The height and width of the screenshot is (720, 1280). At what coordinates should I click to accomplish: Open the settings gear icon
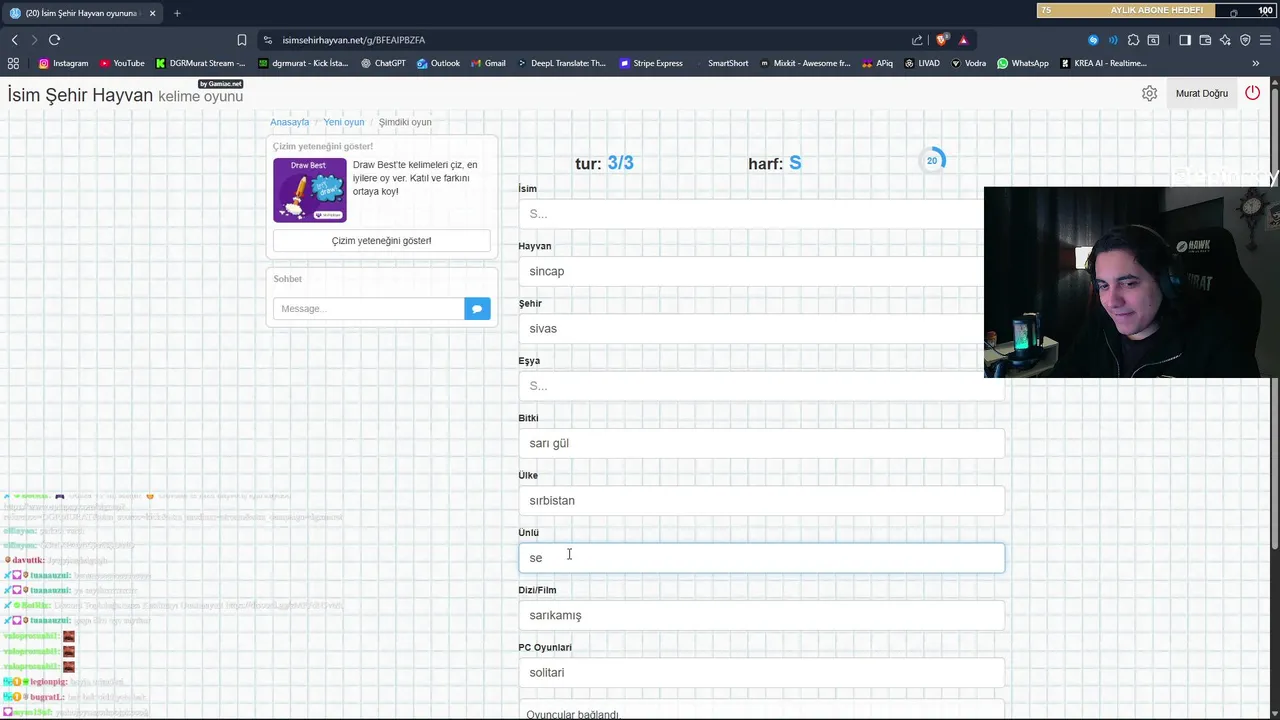(1149, 93)
